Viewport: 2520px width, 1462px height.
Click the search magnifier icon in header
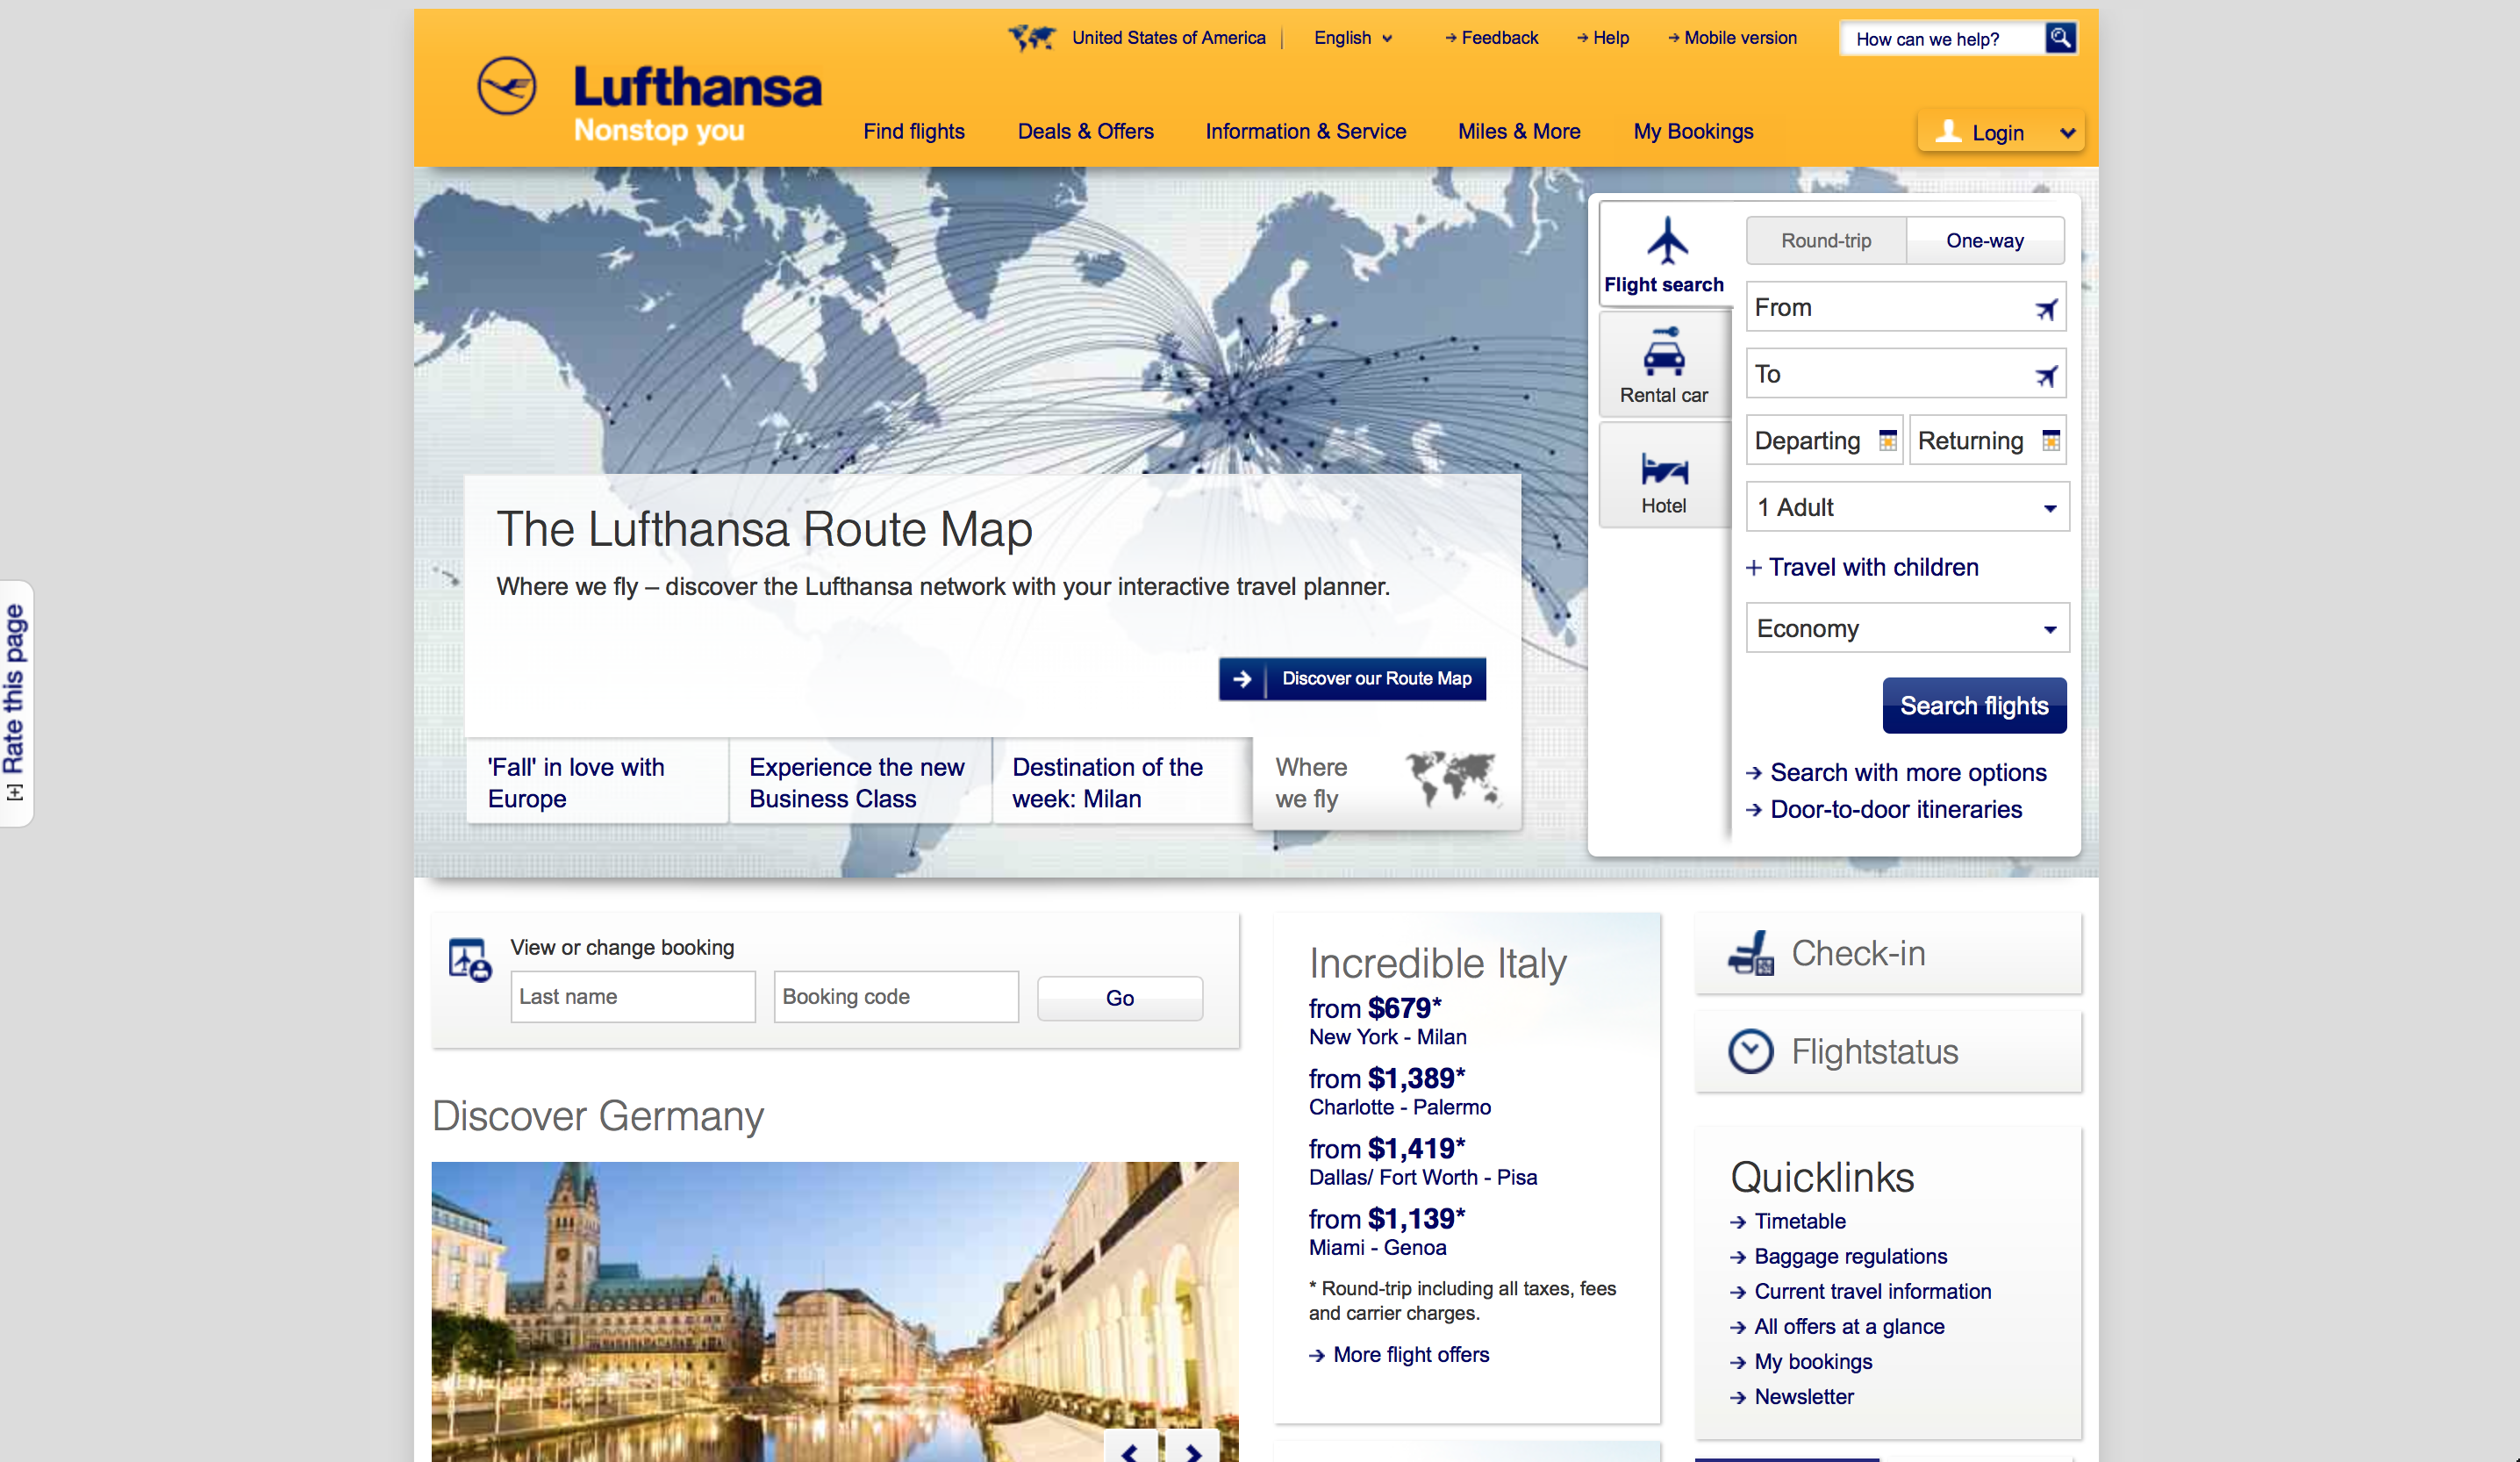click(2060, 38)
